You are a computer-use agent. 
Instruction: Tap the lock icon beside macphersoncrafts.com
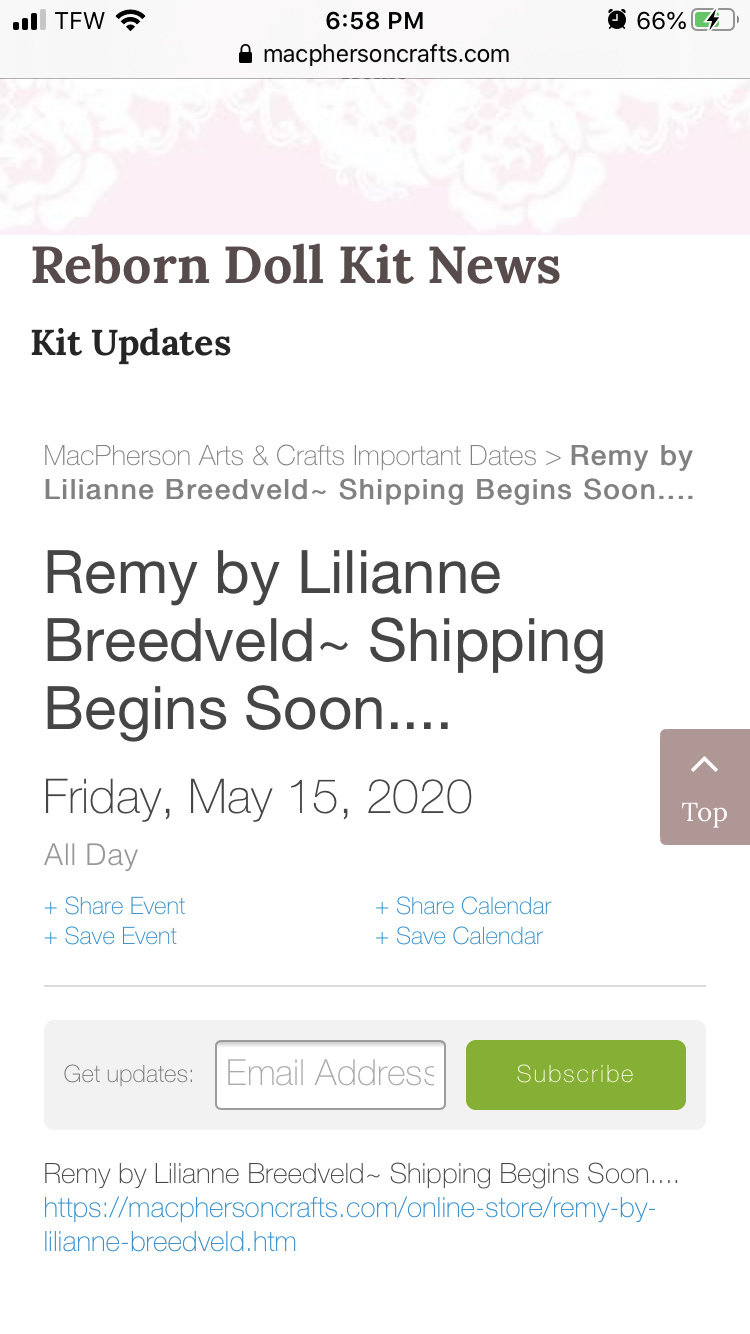[246, 54]
